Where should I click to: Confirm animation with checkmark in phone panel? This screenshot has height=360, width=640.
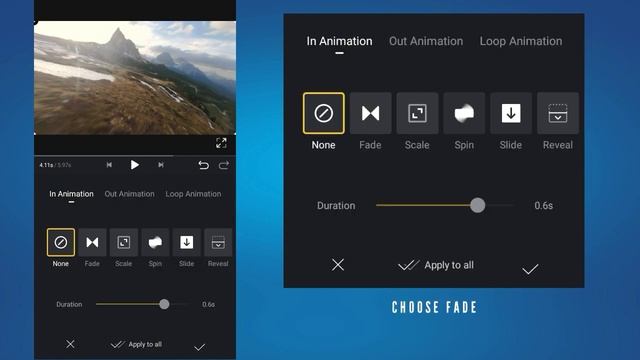[200, 347]
